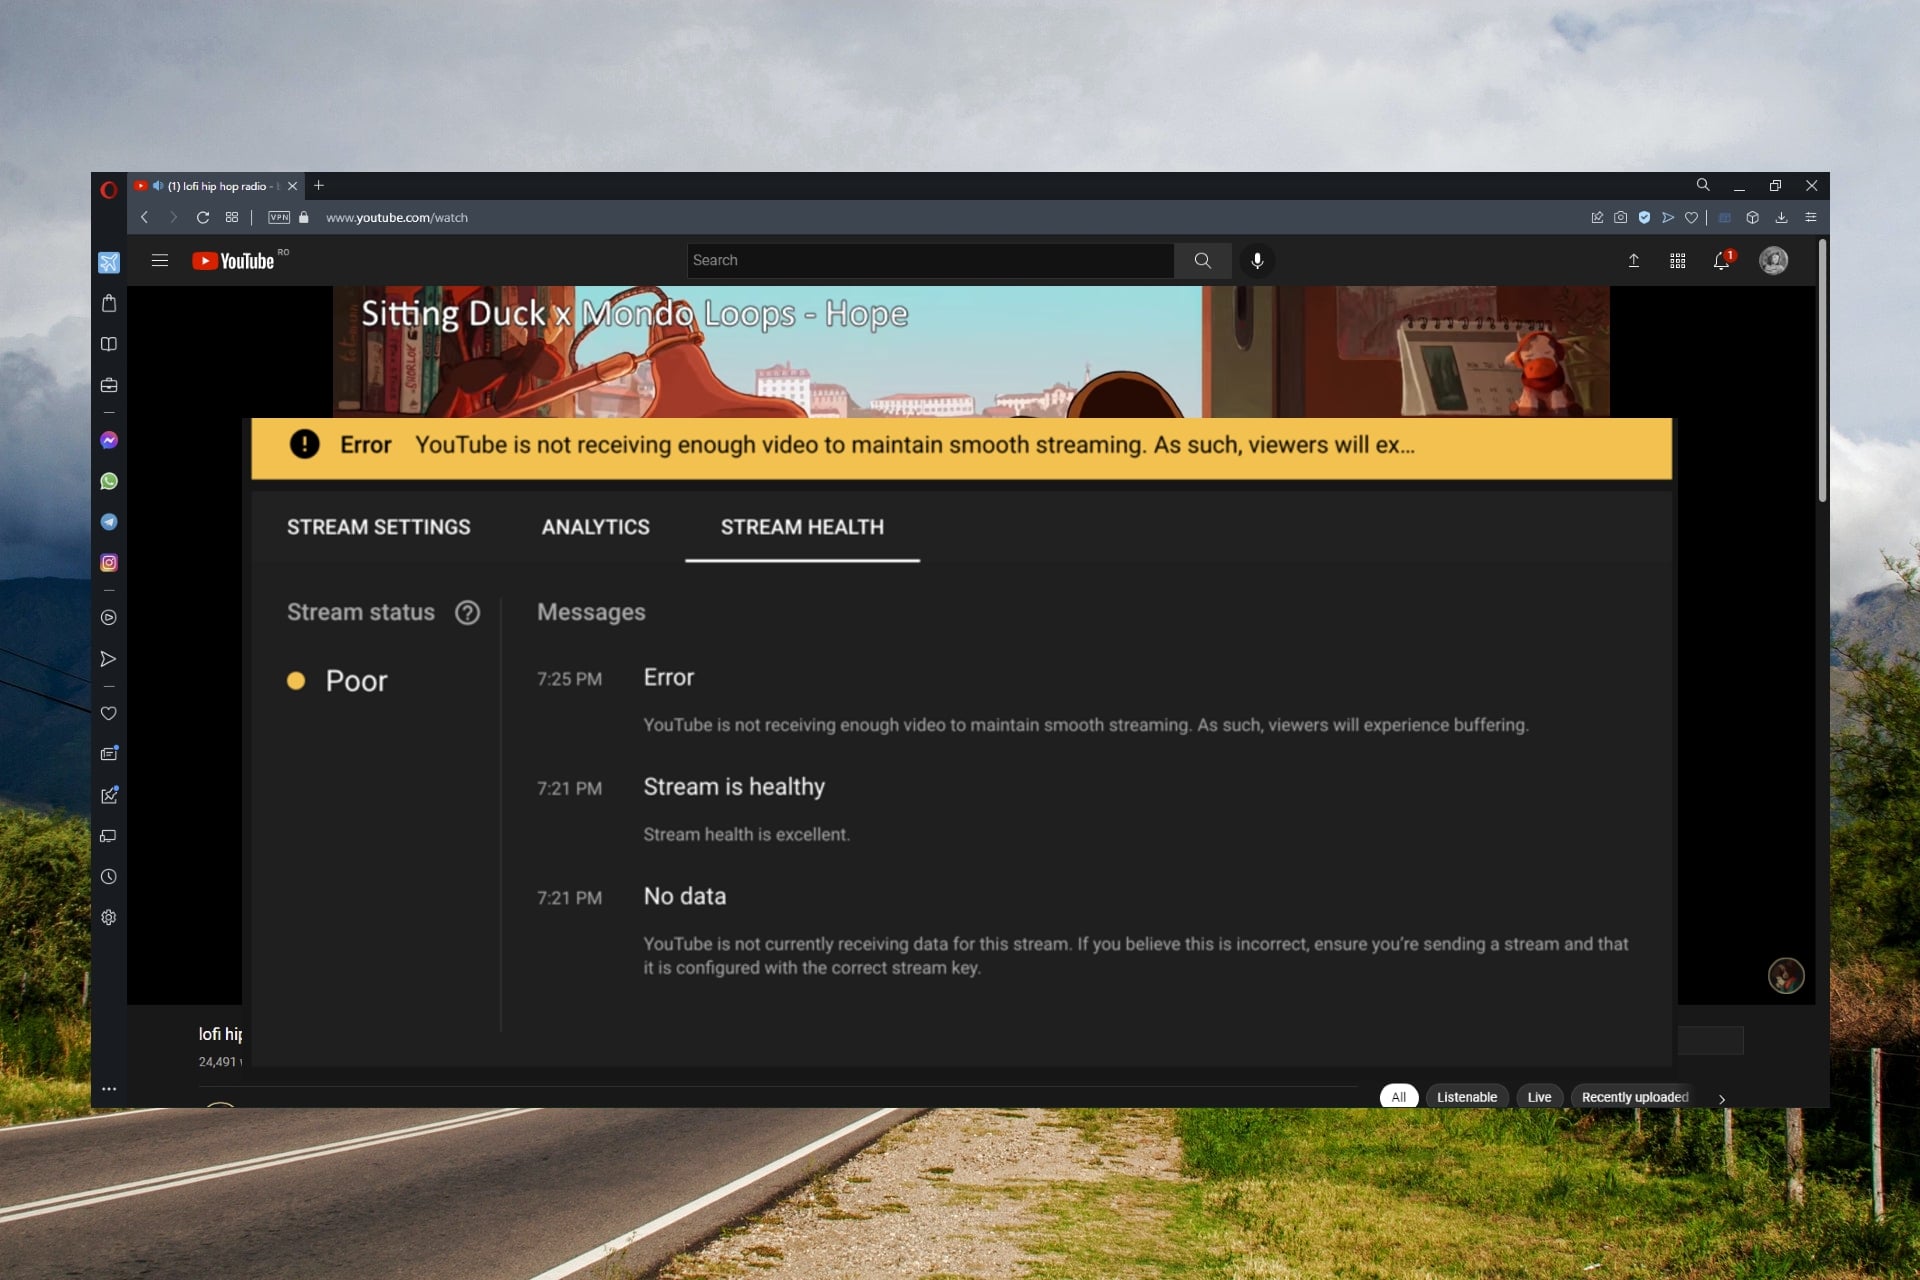Open Instagram from the sidebar
1920x1280 pixels.
pos(108,561)
